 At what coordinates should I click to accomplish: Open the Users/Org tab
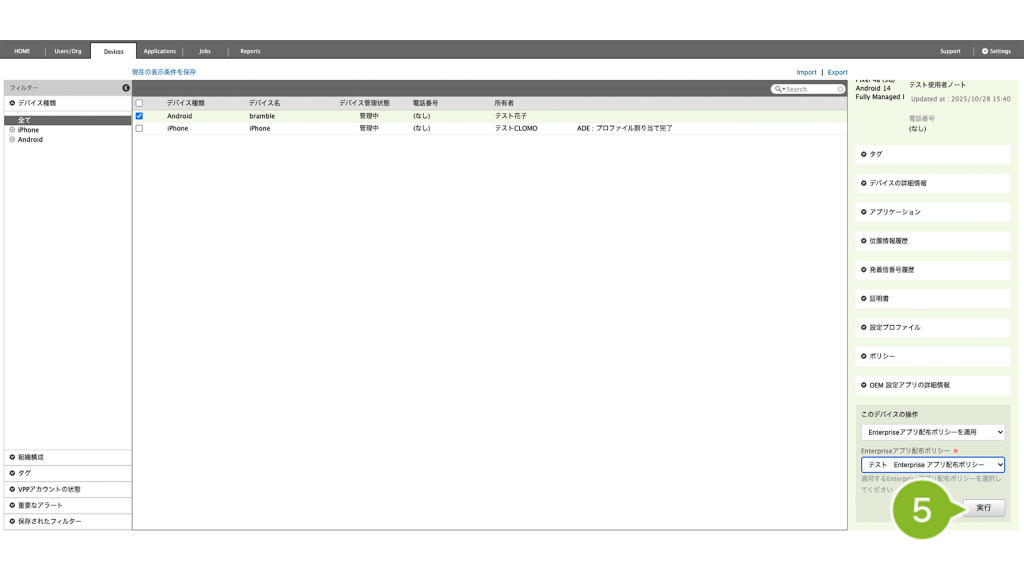coord(68,51)
